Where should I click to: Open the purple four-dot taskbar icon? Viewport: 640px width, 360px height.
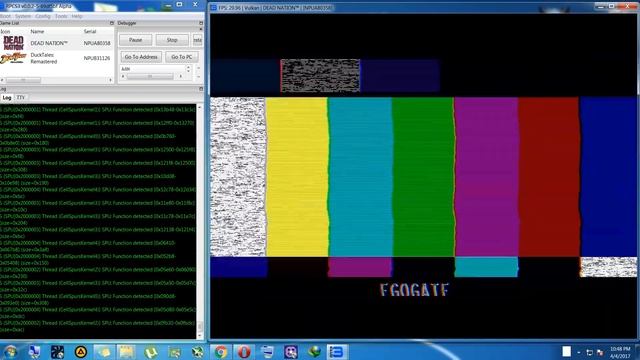pos(291,352)
